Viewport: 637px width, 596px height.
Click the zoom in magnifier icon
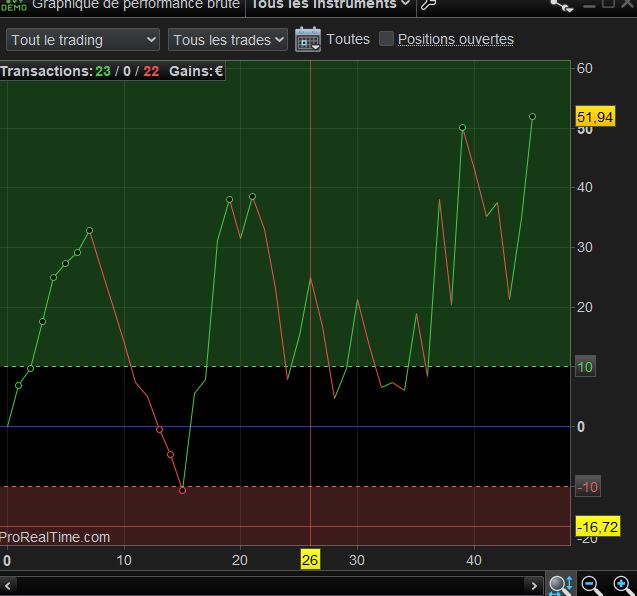[x=623, y=585]
